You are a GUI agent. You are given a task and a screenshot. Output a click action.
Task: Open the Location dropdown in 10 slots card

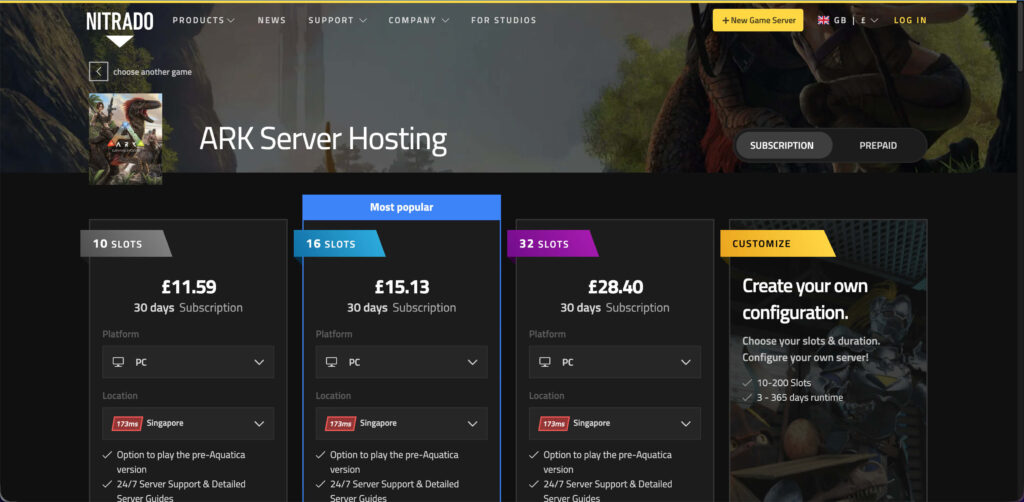pos(188,424)
